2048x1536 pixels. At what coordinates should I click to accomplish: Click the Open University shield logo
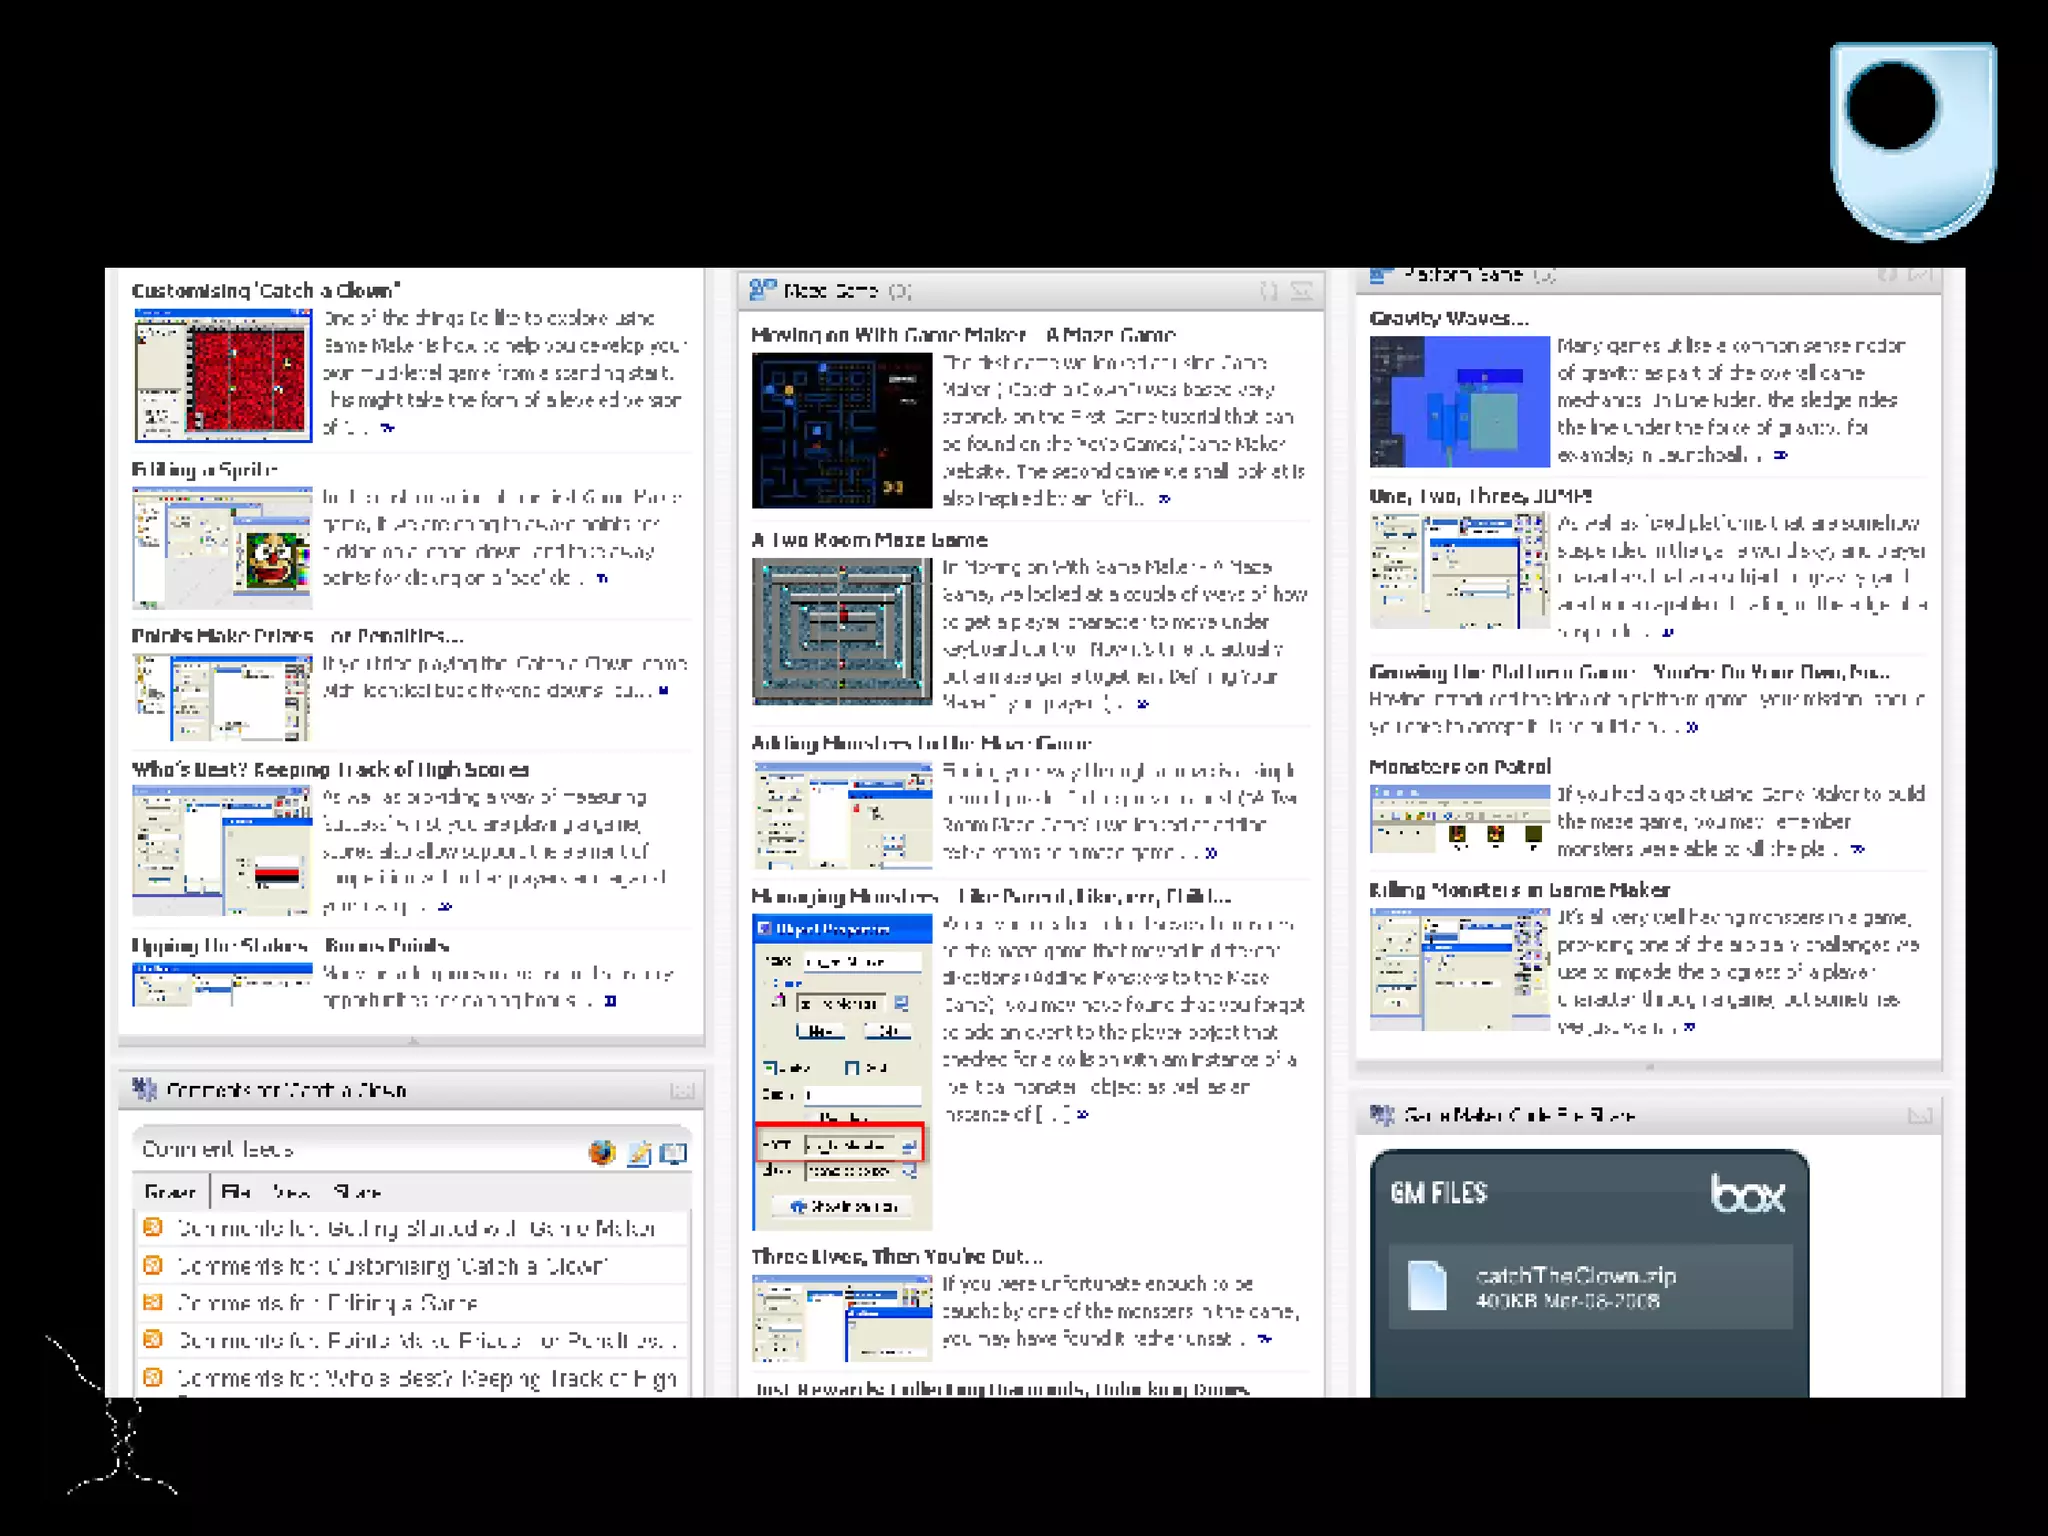[1912, 140]
